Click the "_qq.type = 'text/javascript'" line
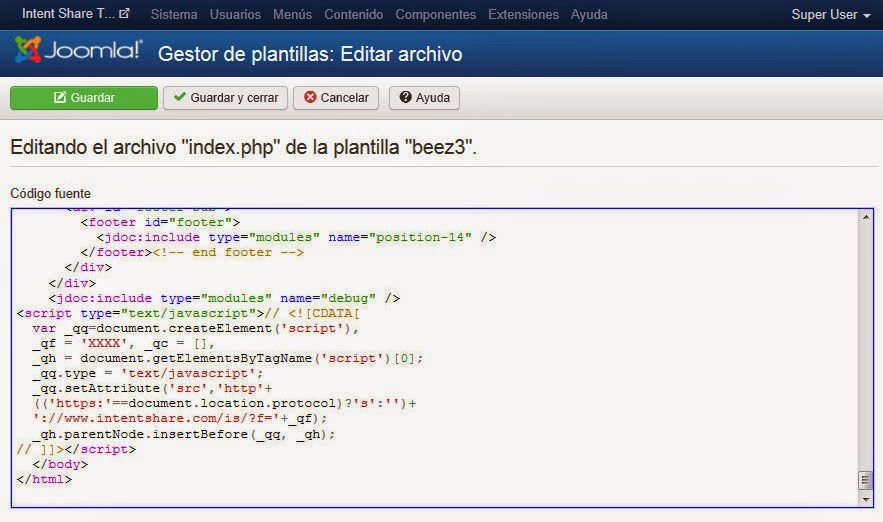The height and width of the screenshot is (522, 883). (148, 373)
